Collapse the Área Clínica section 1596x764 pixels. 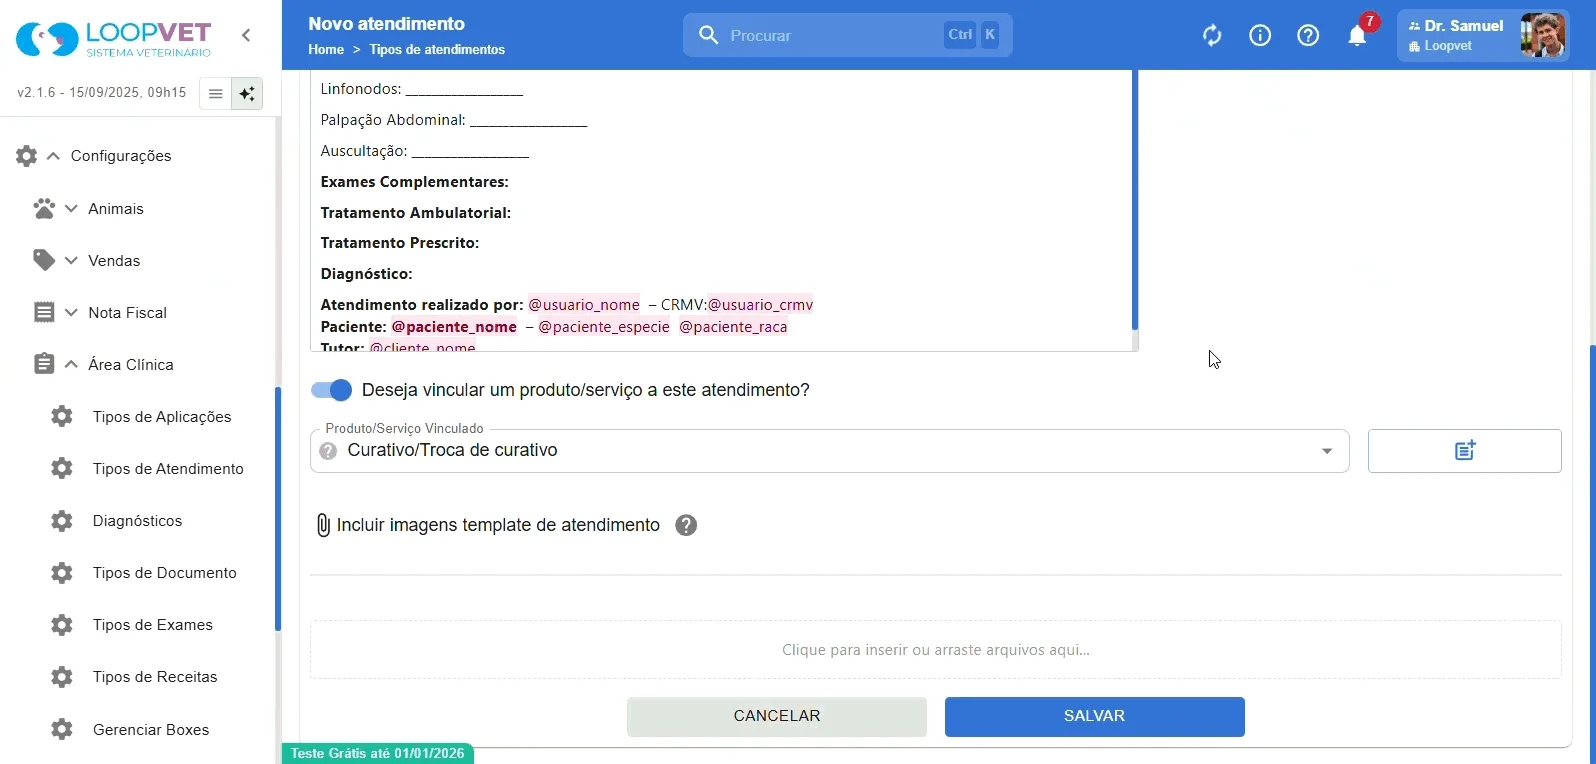coord(104,365)
